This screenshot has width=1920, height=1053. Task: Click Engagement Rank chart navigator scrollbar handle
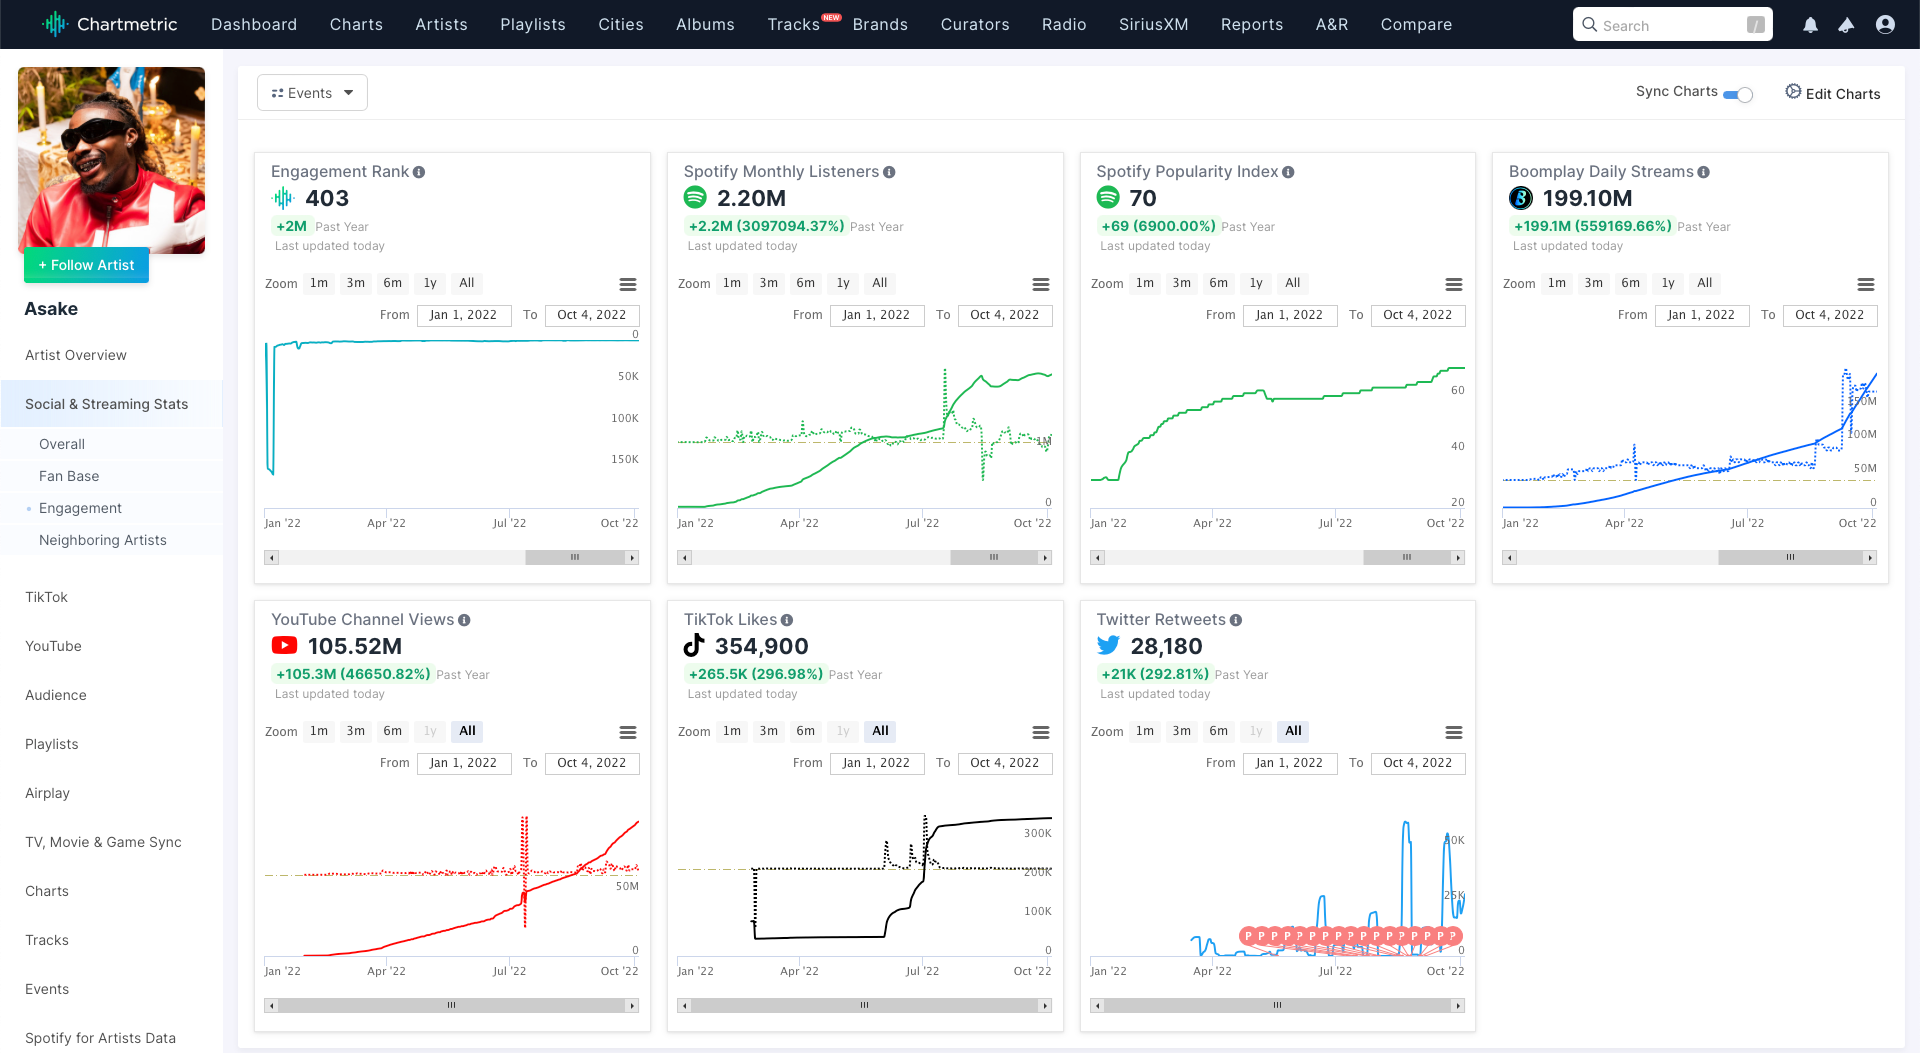[x=575, y=558]
